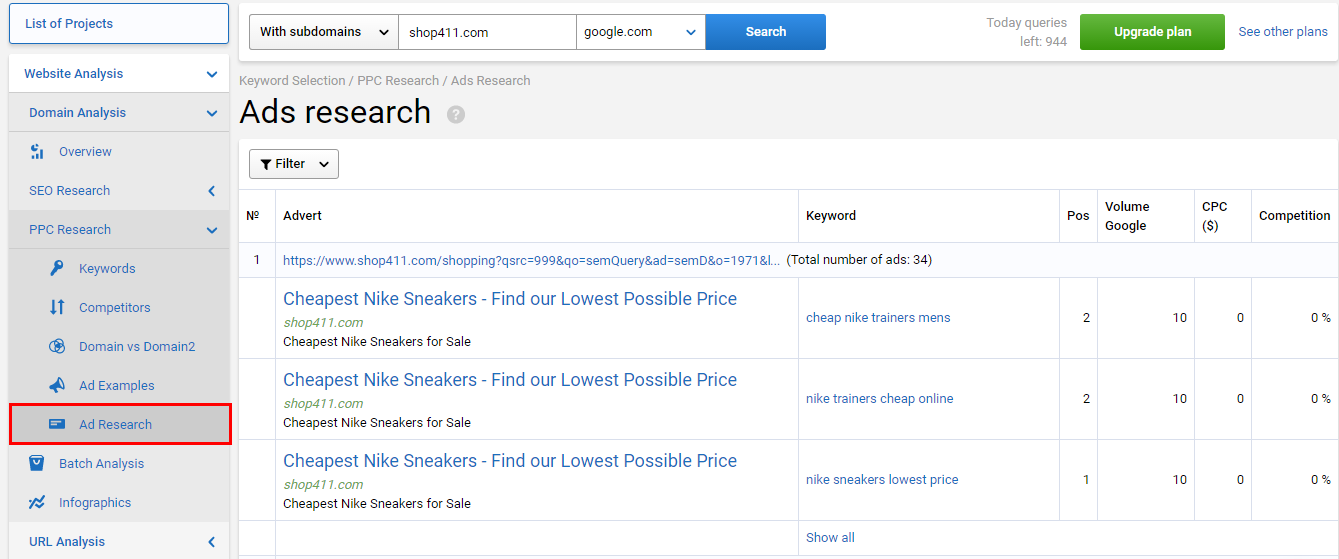This screenshot has height=559, width=1339.
Task: Click the help question mark icon
Action: point(456,114)
